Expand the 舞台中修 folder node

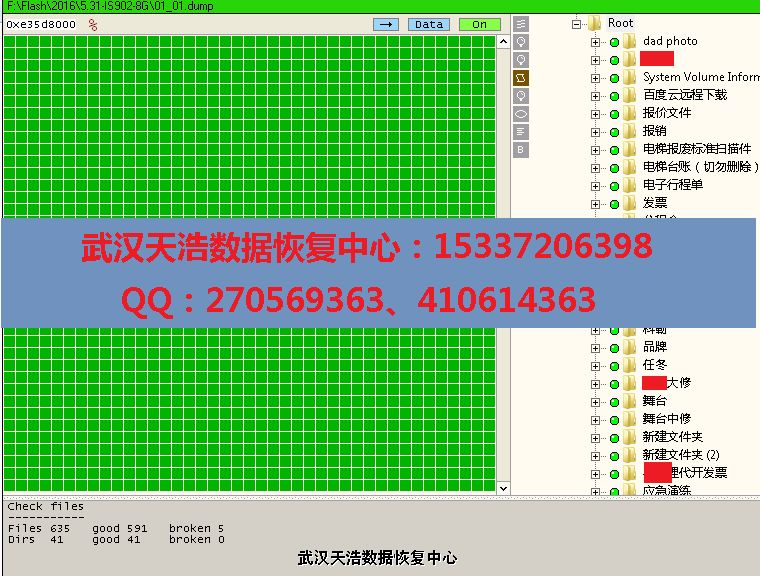(596, 419)
